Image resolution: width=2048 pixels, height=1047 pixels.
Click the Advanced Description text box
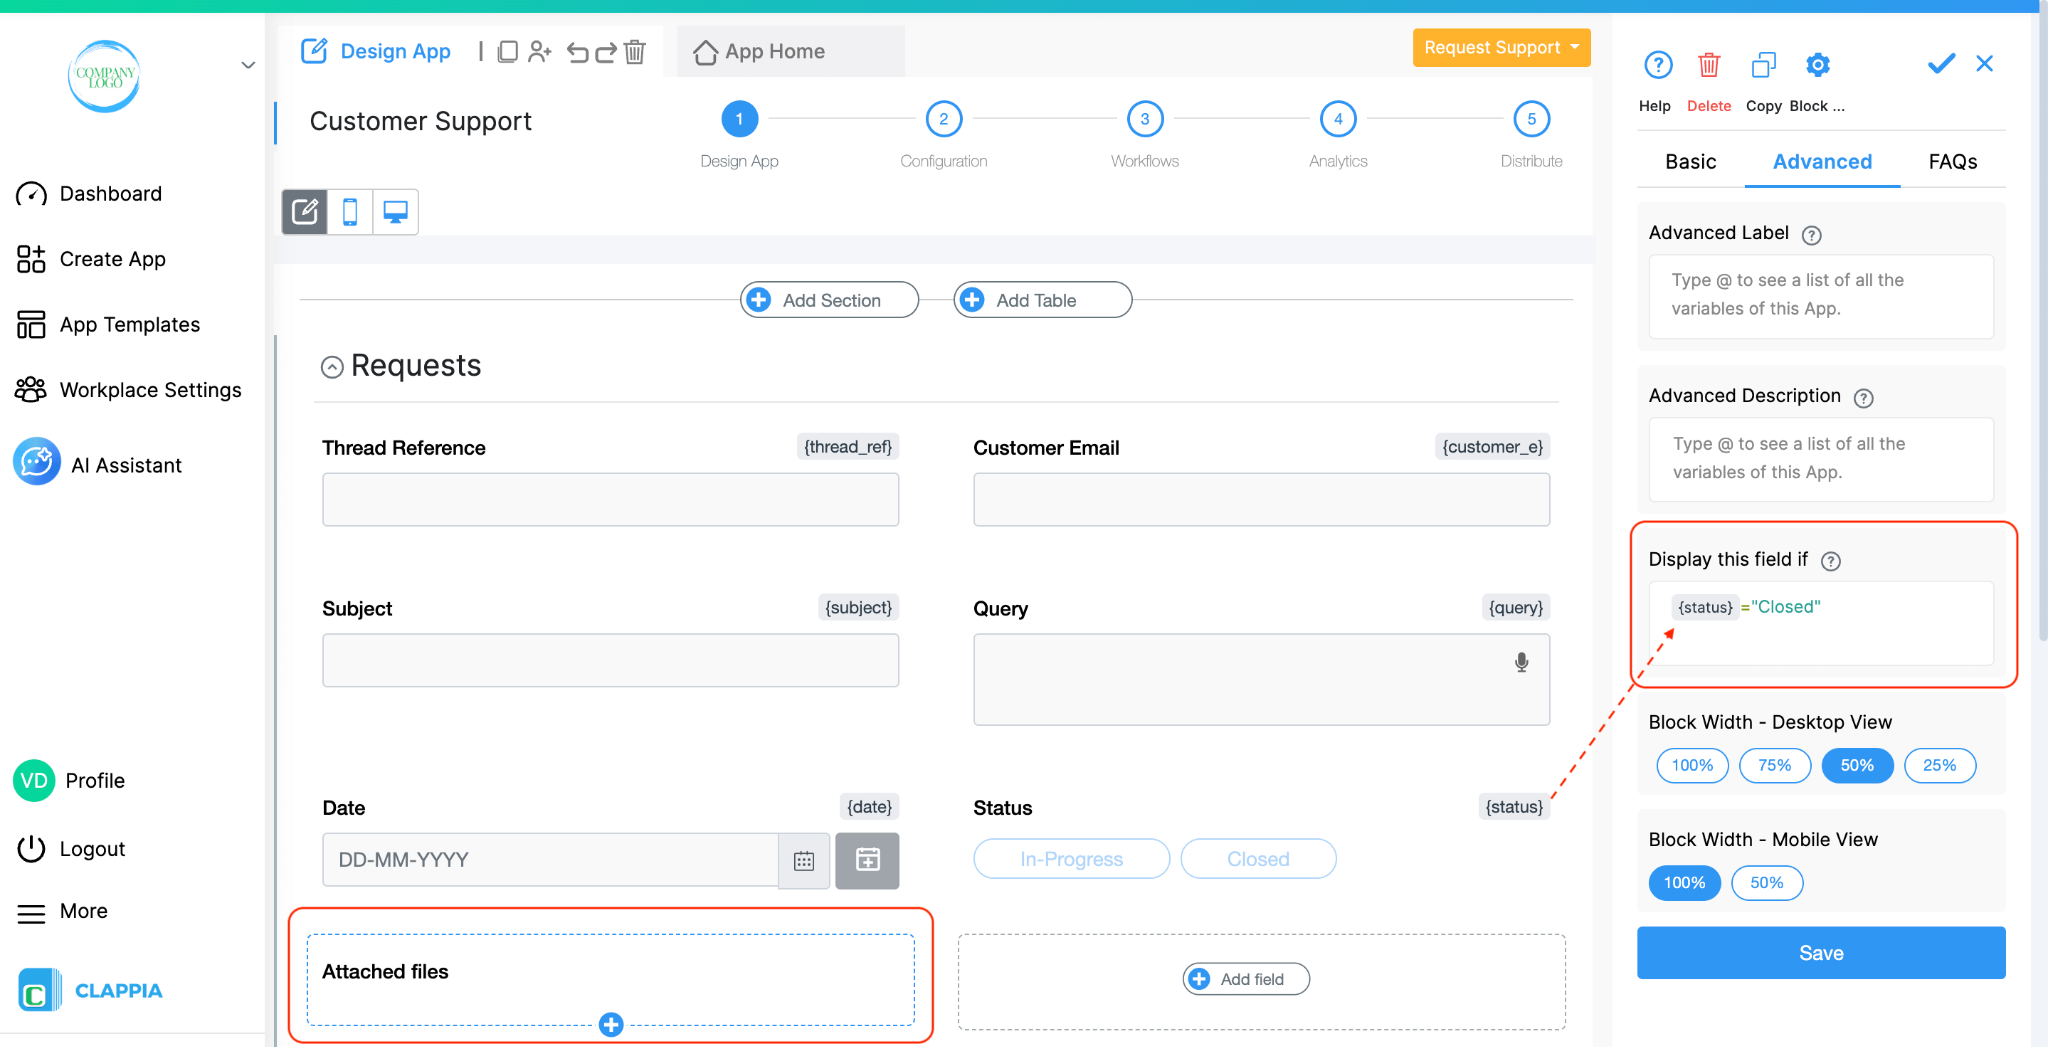pyautogui.click(x=1821, y=459)
